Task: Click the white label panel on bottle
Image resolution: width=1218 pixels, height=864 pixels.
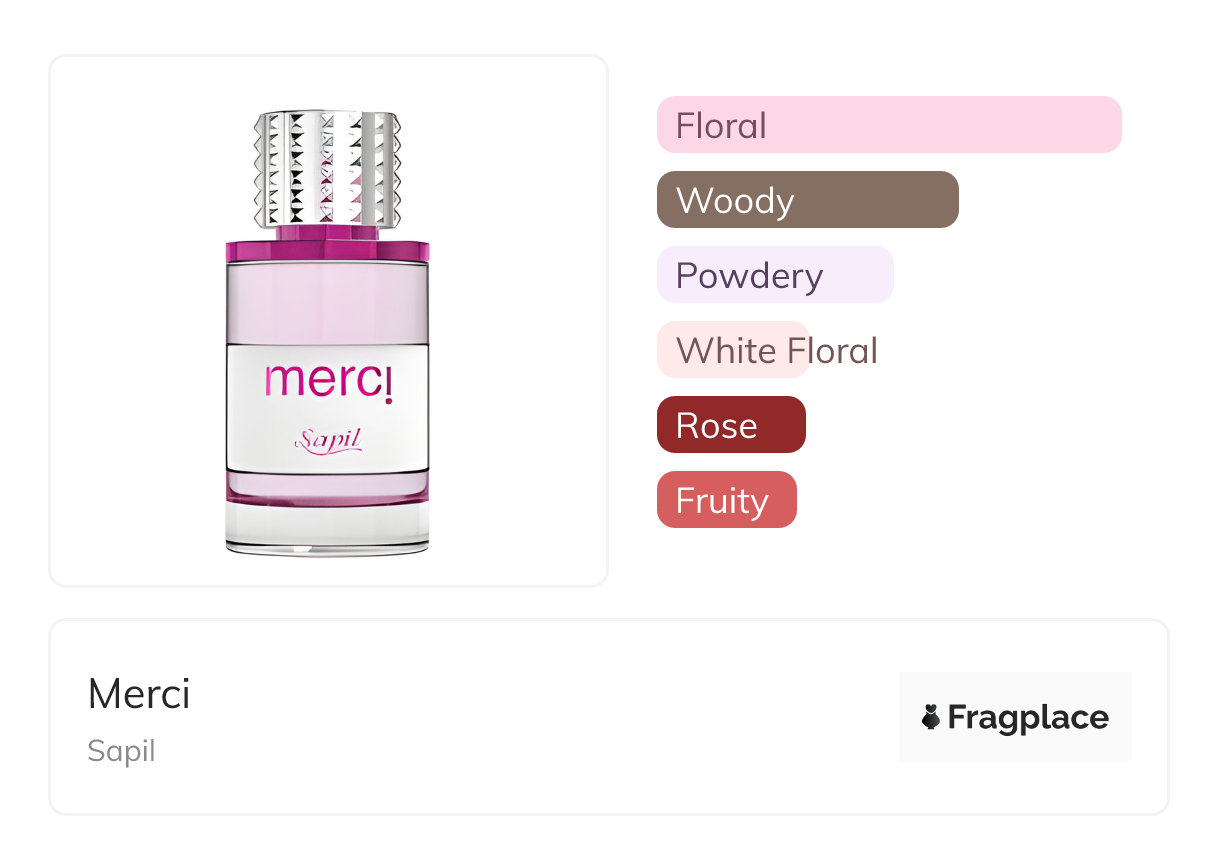Action: pyautogui.click(x=327, y=410)
